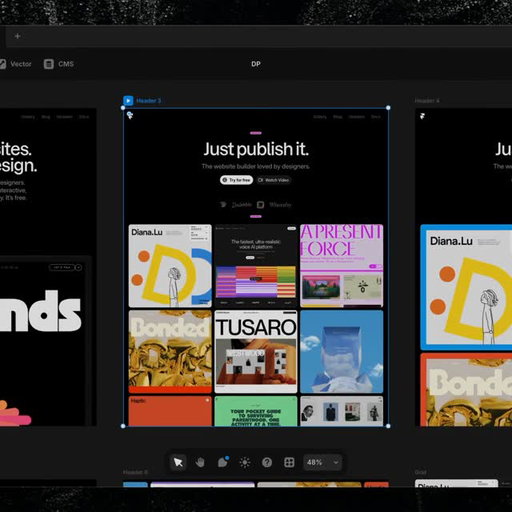Click the 48% zoom value
This screenshot has height=512, width=512.
314,462
